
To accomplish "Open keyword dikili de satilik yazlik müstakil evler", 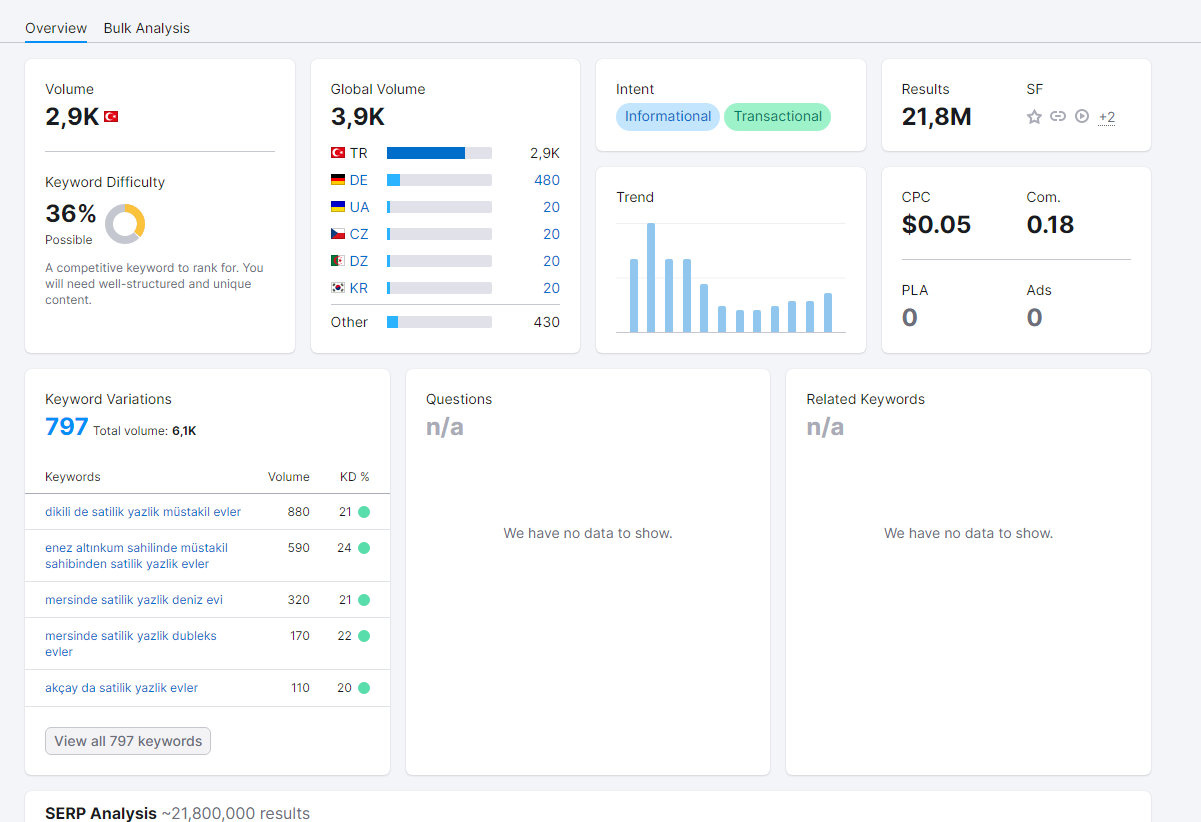I will tap(143, 512).
